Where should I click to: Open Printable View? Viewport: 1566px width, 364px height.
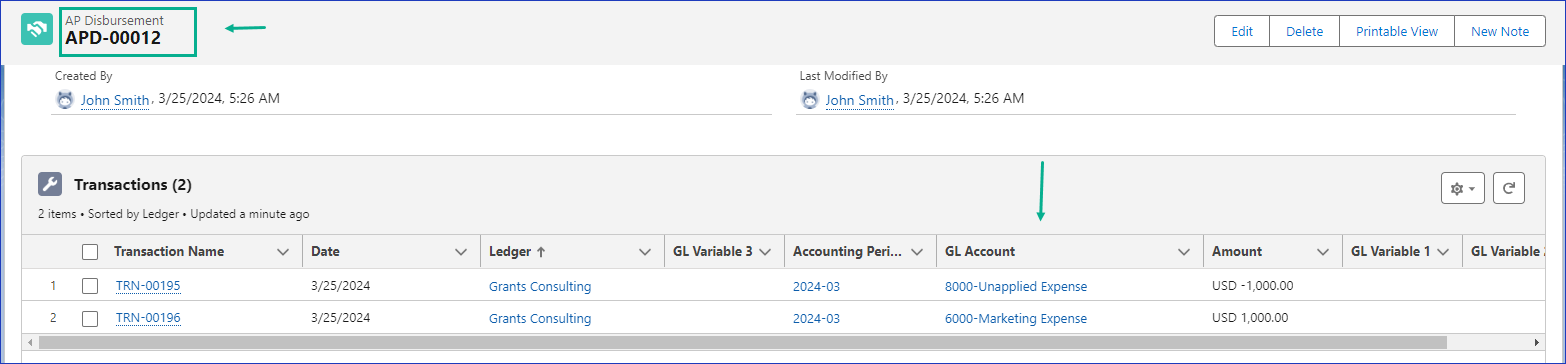1396,31
